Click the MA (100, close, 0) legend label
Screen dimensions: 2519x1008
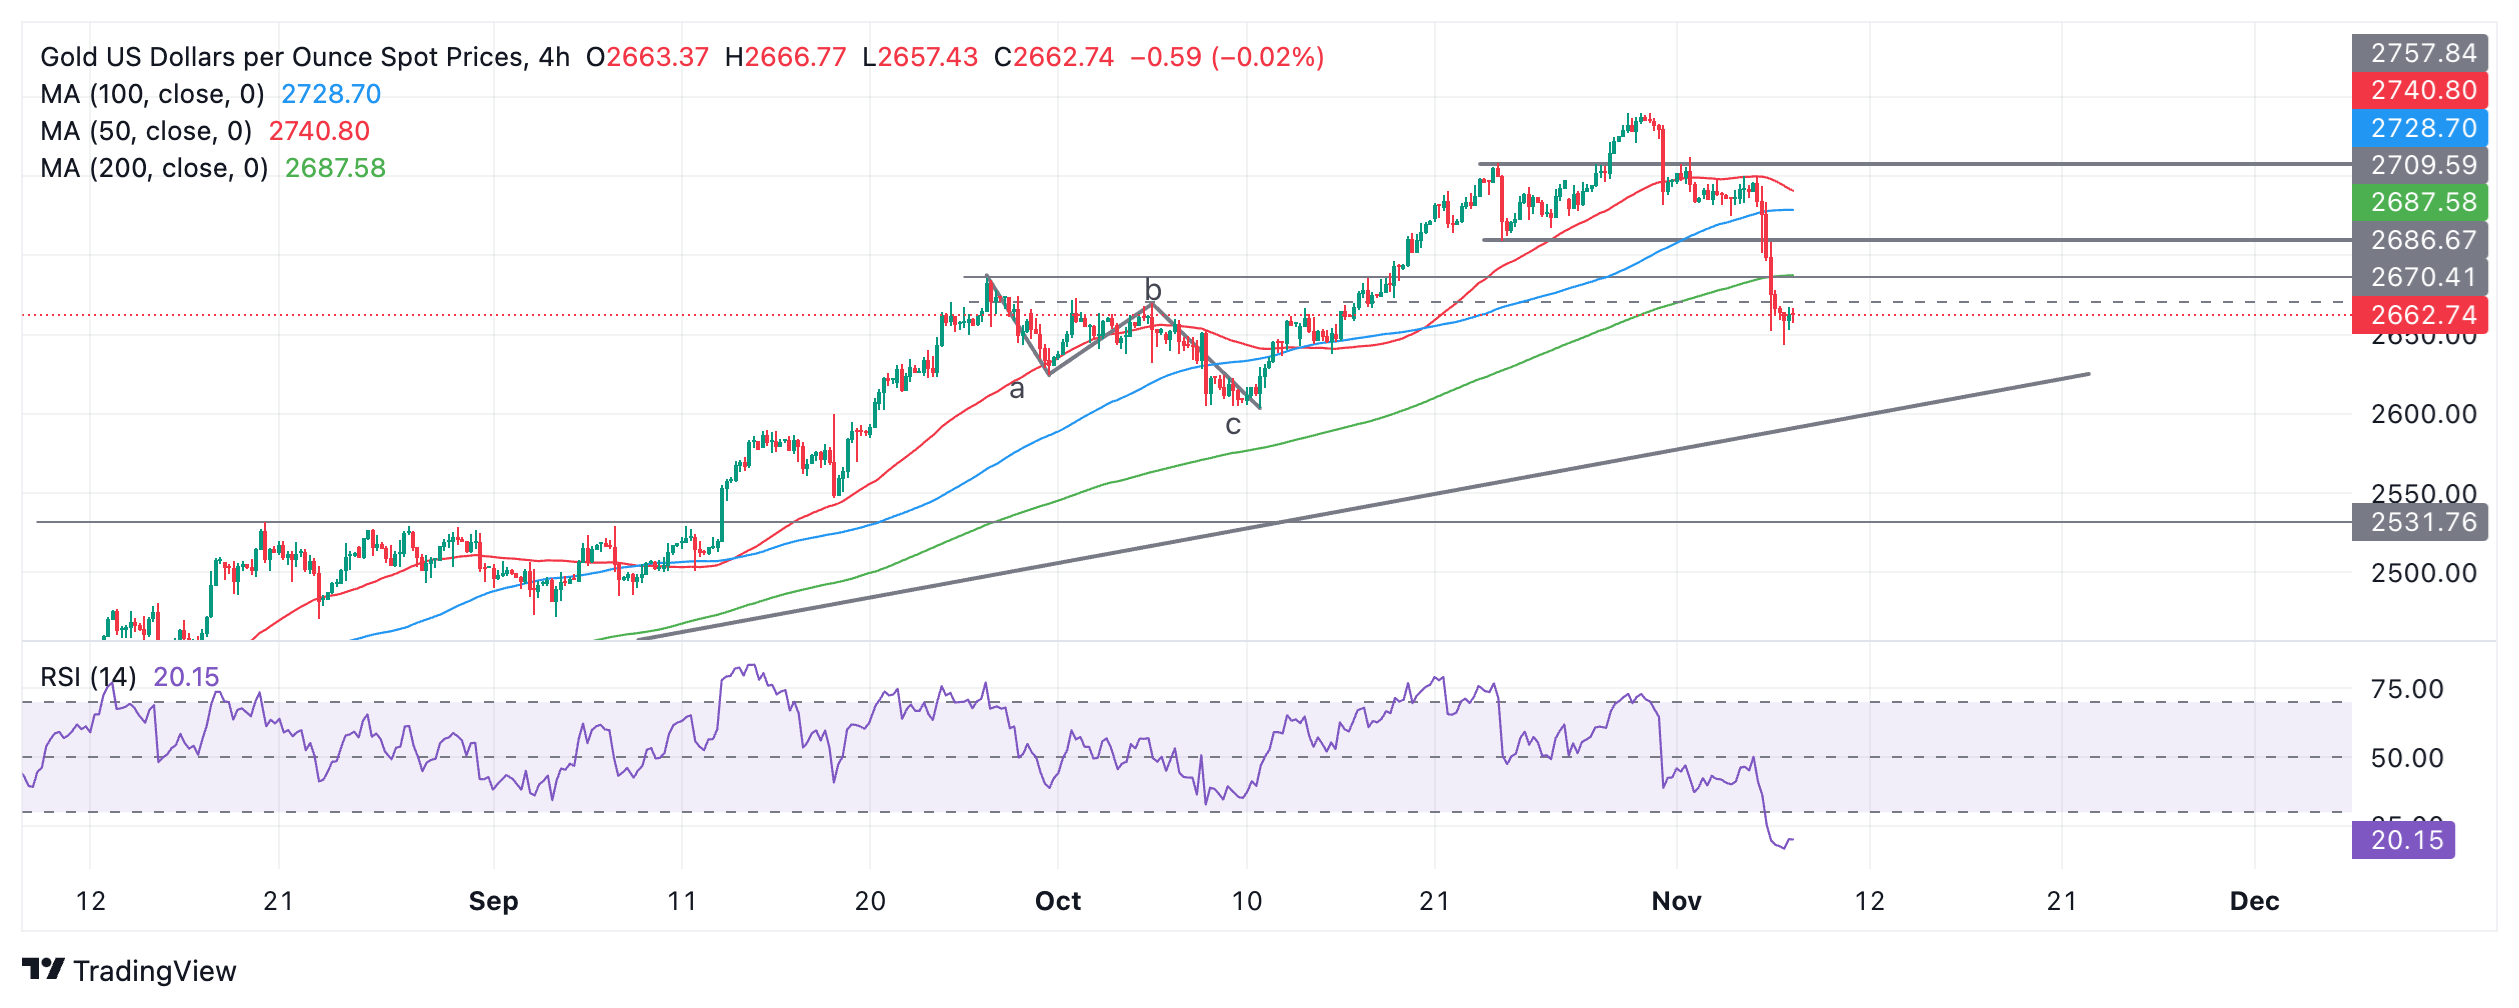152,94
